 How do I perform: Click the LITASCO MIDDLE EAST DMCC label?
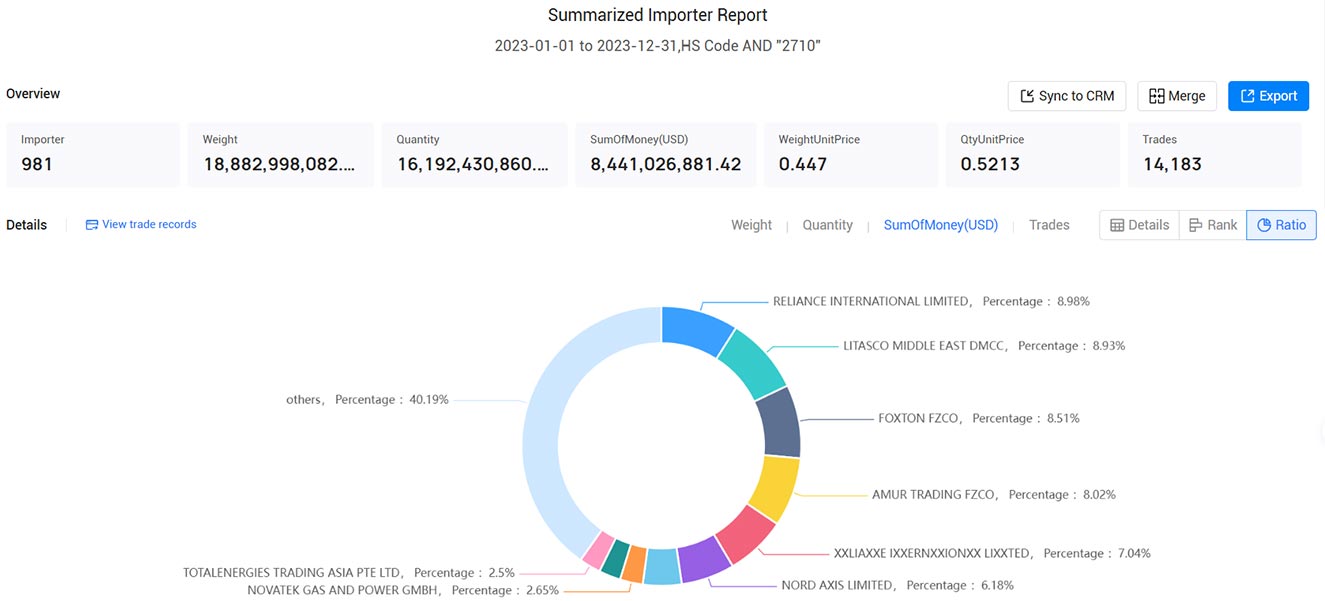click(984, 346)
